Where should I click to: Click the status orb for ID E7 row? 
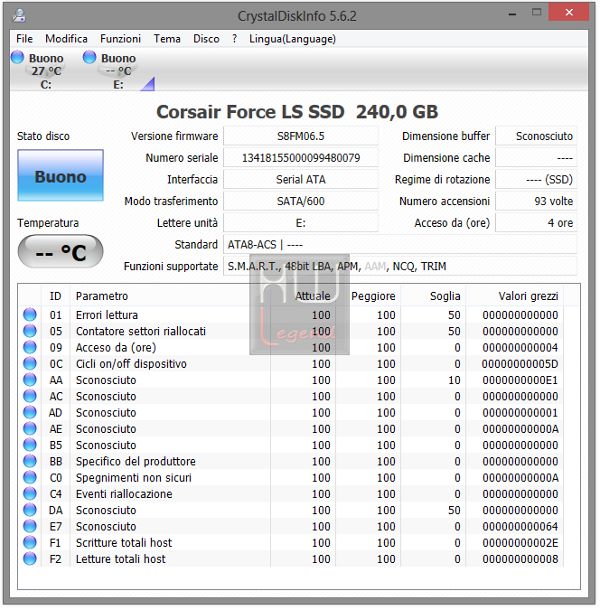pyautogui.click(x=30, y=526)
